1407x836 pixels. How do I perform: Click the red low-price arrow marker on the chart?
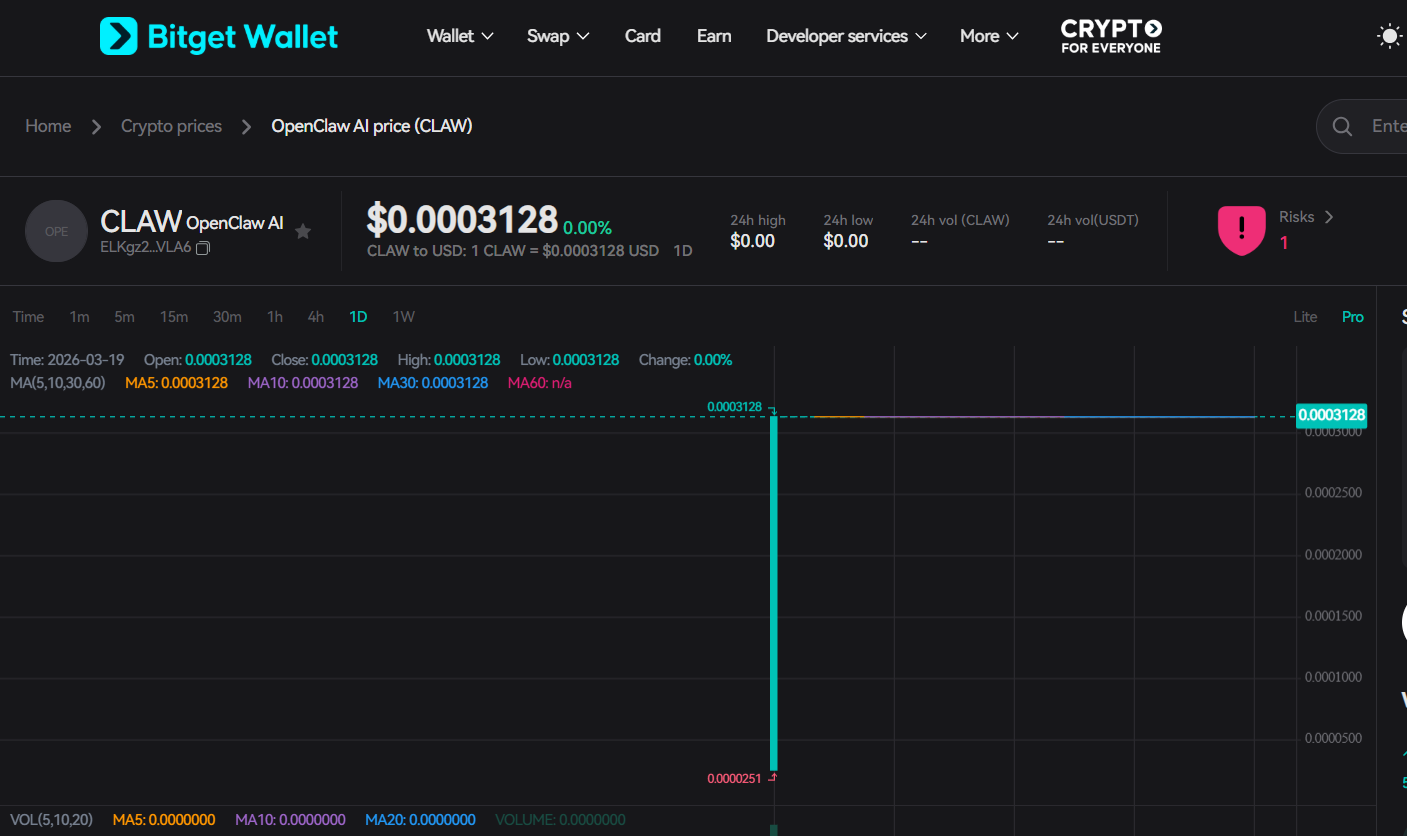[x=772, y=776]
